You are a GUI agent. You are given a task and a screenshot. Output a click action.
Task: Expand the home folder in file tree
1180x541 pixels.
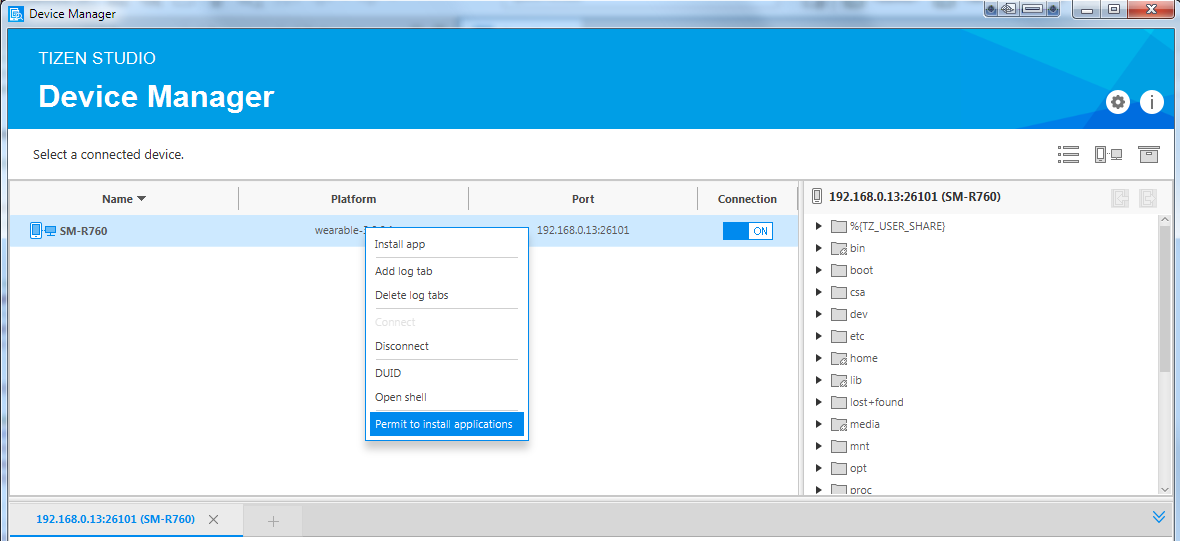(820, 358)
